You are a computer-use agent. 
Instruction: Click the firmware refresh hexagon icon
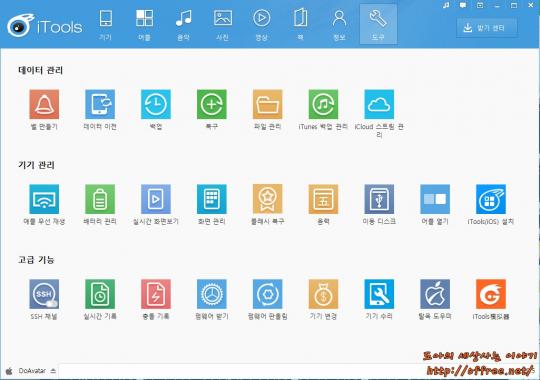267,294
